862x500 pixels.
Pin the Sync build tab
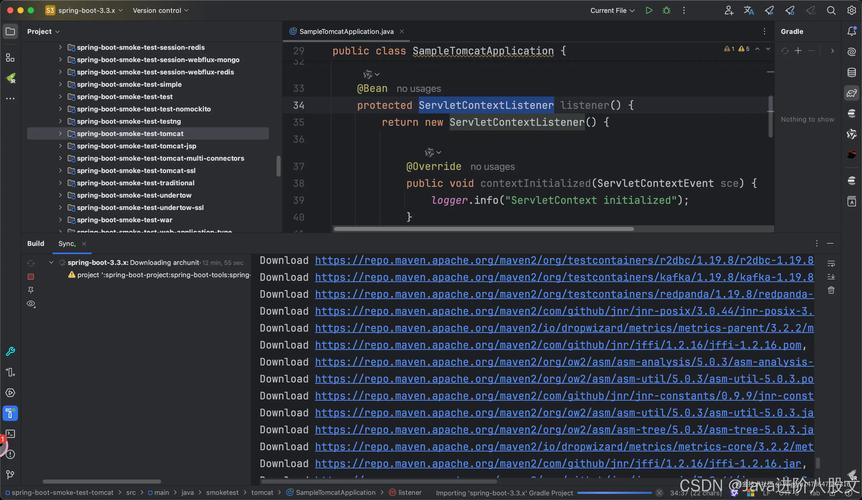31,290
